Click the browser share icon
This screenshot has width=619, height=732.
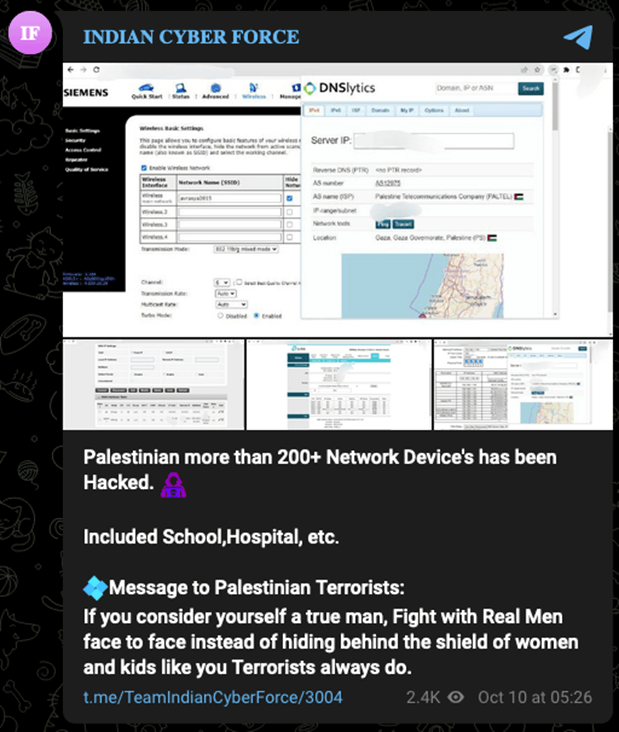[x=524, y=70]
